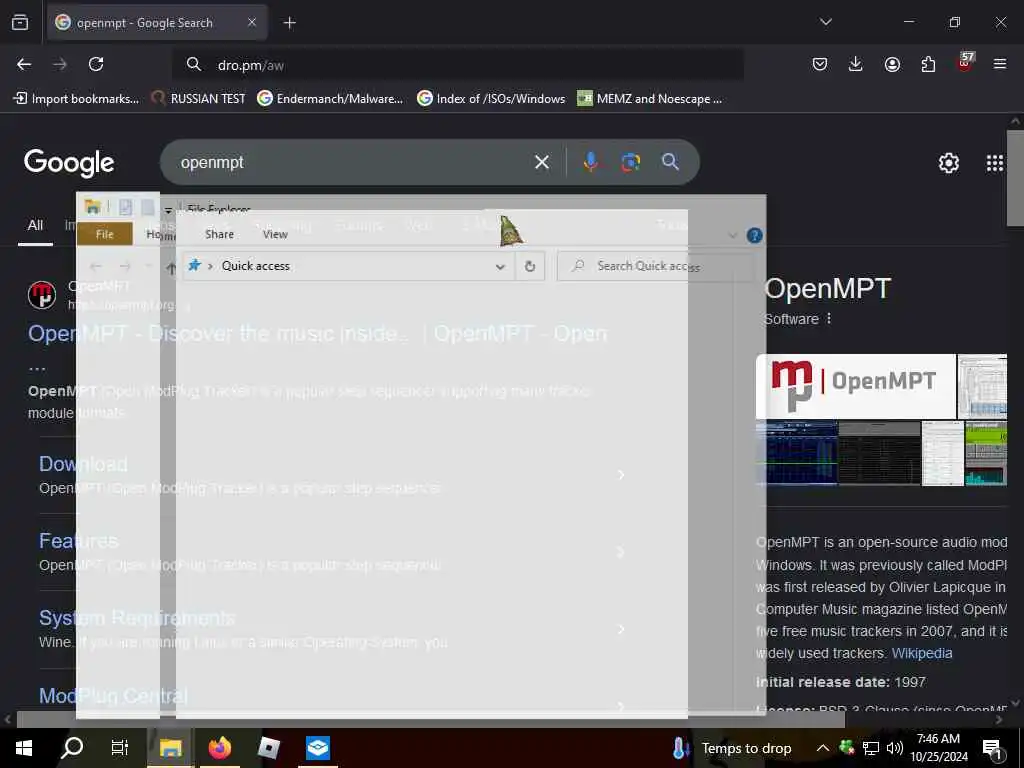Open a new Firefox tab with plus
Screen dimensions: 1024x768
coord(289,23)
